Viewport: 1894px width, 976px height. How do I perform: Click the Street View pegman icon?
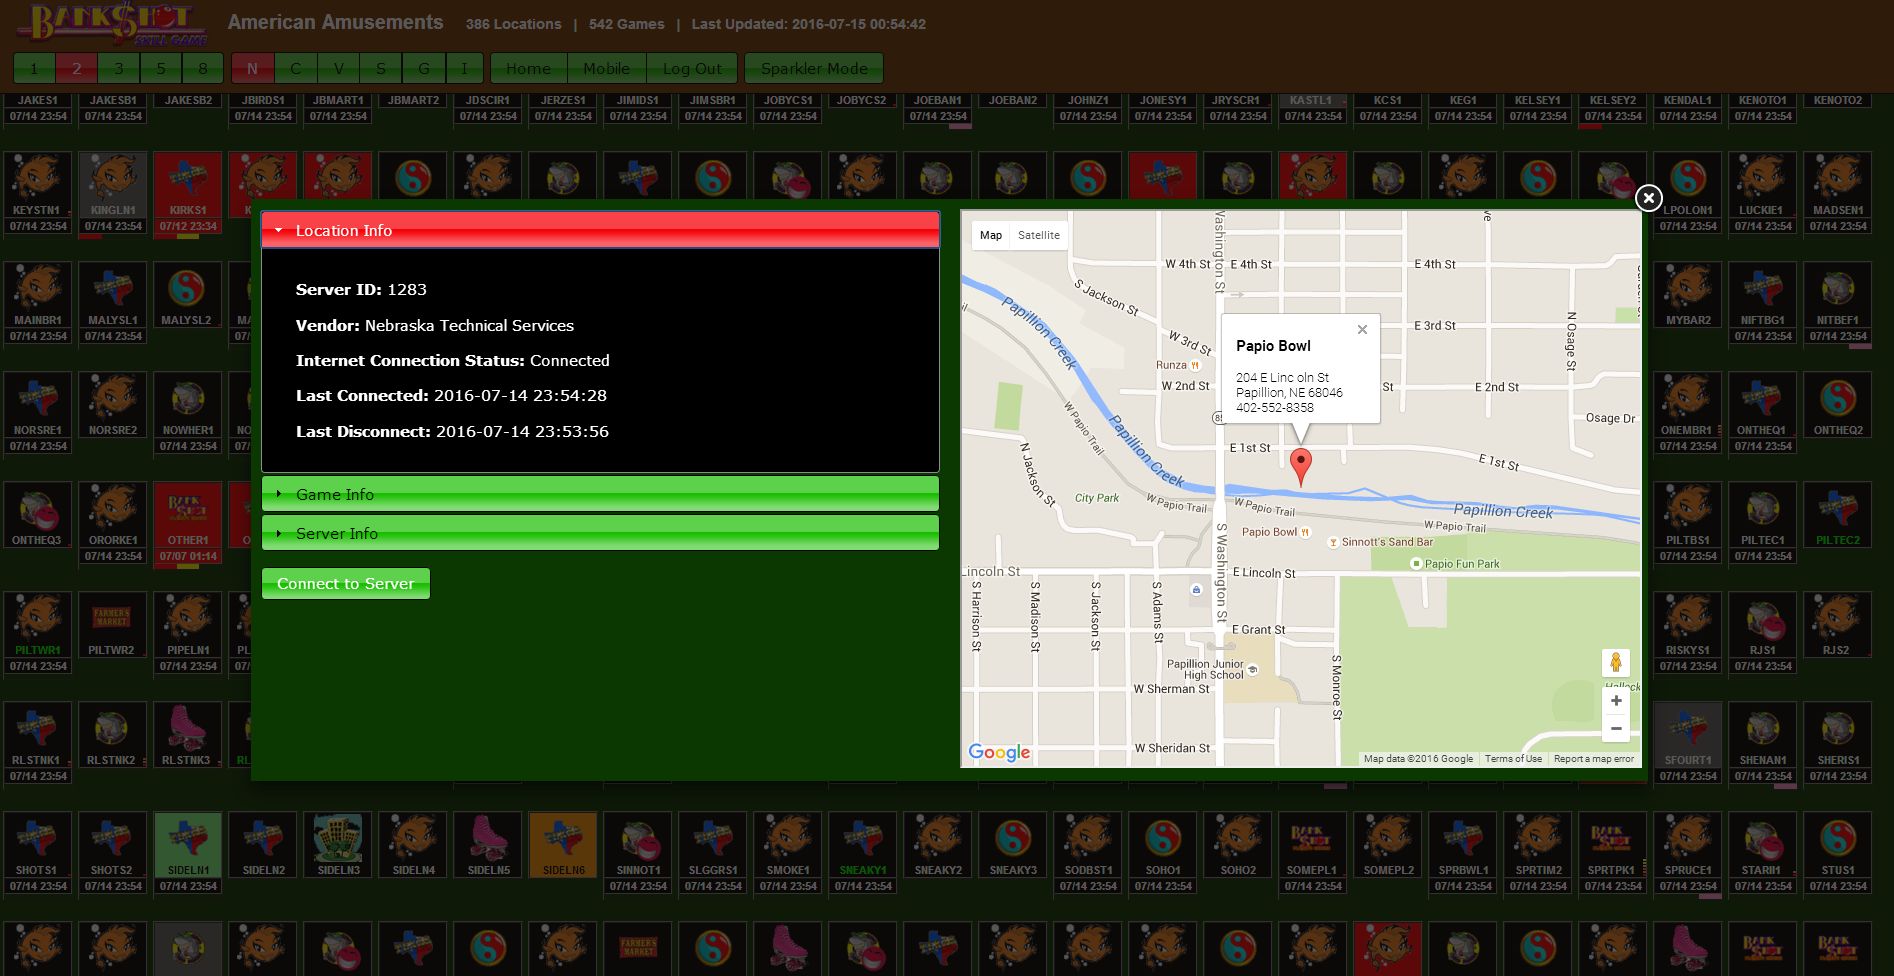1615,662
